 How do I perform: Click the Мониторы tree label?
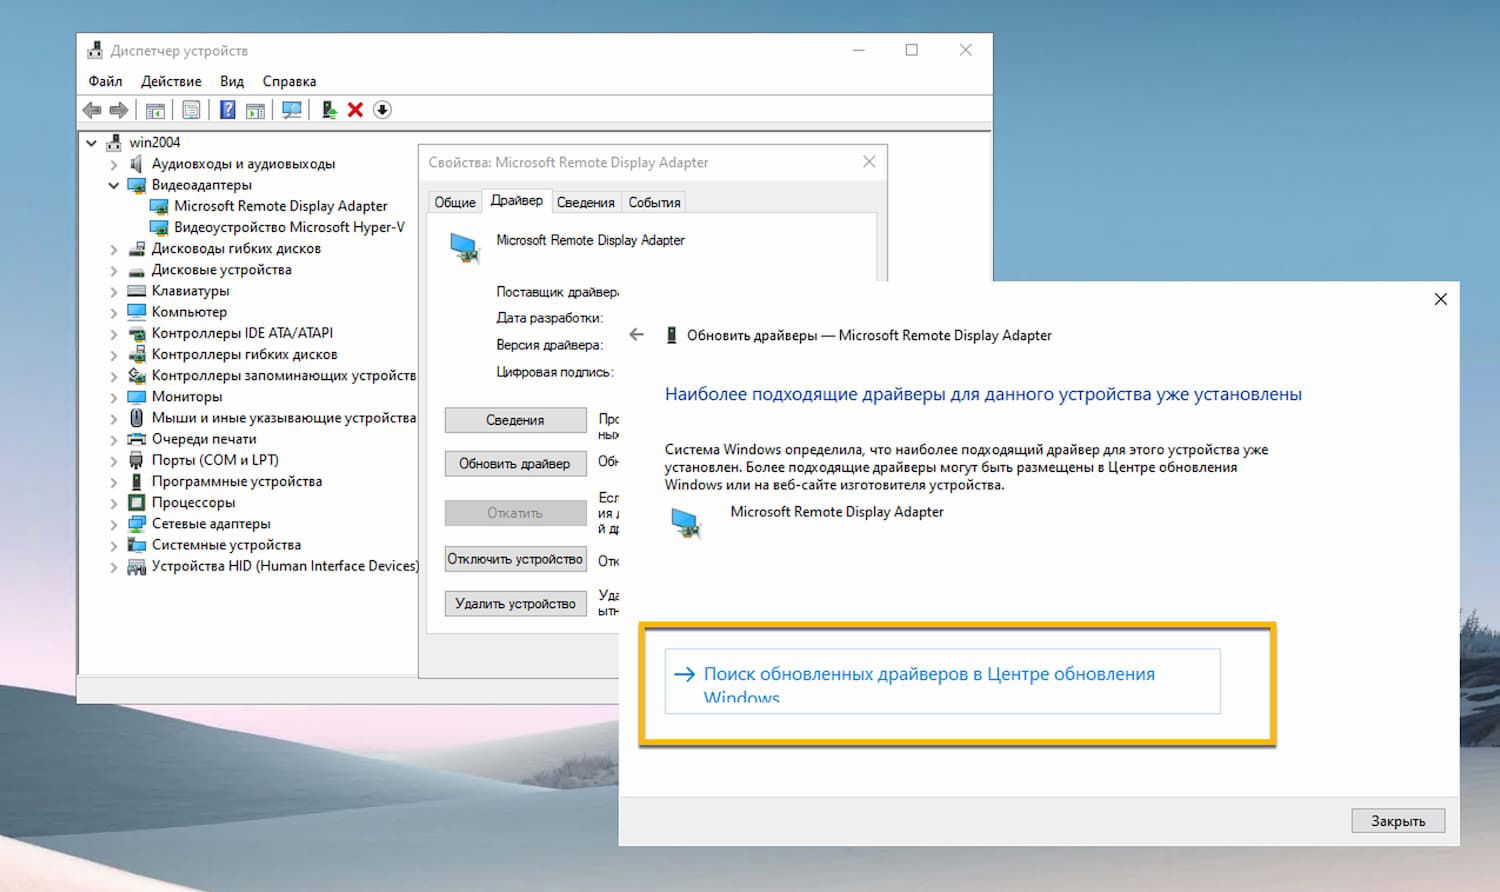tap(187, 397)
